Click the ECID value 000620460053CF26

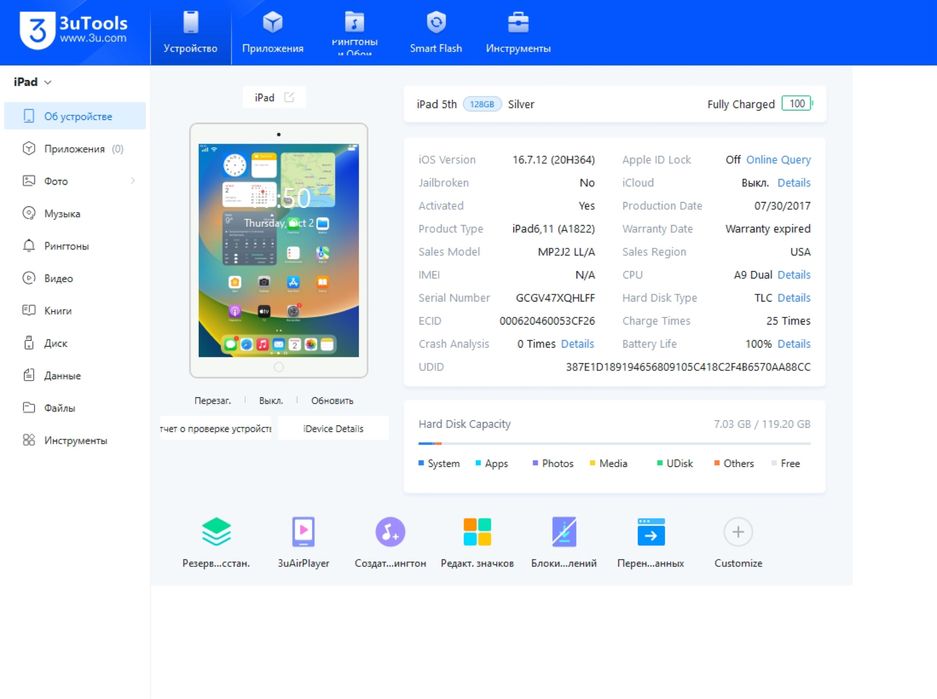(547, 321)
